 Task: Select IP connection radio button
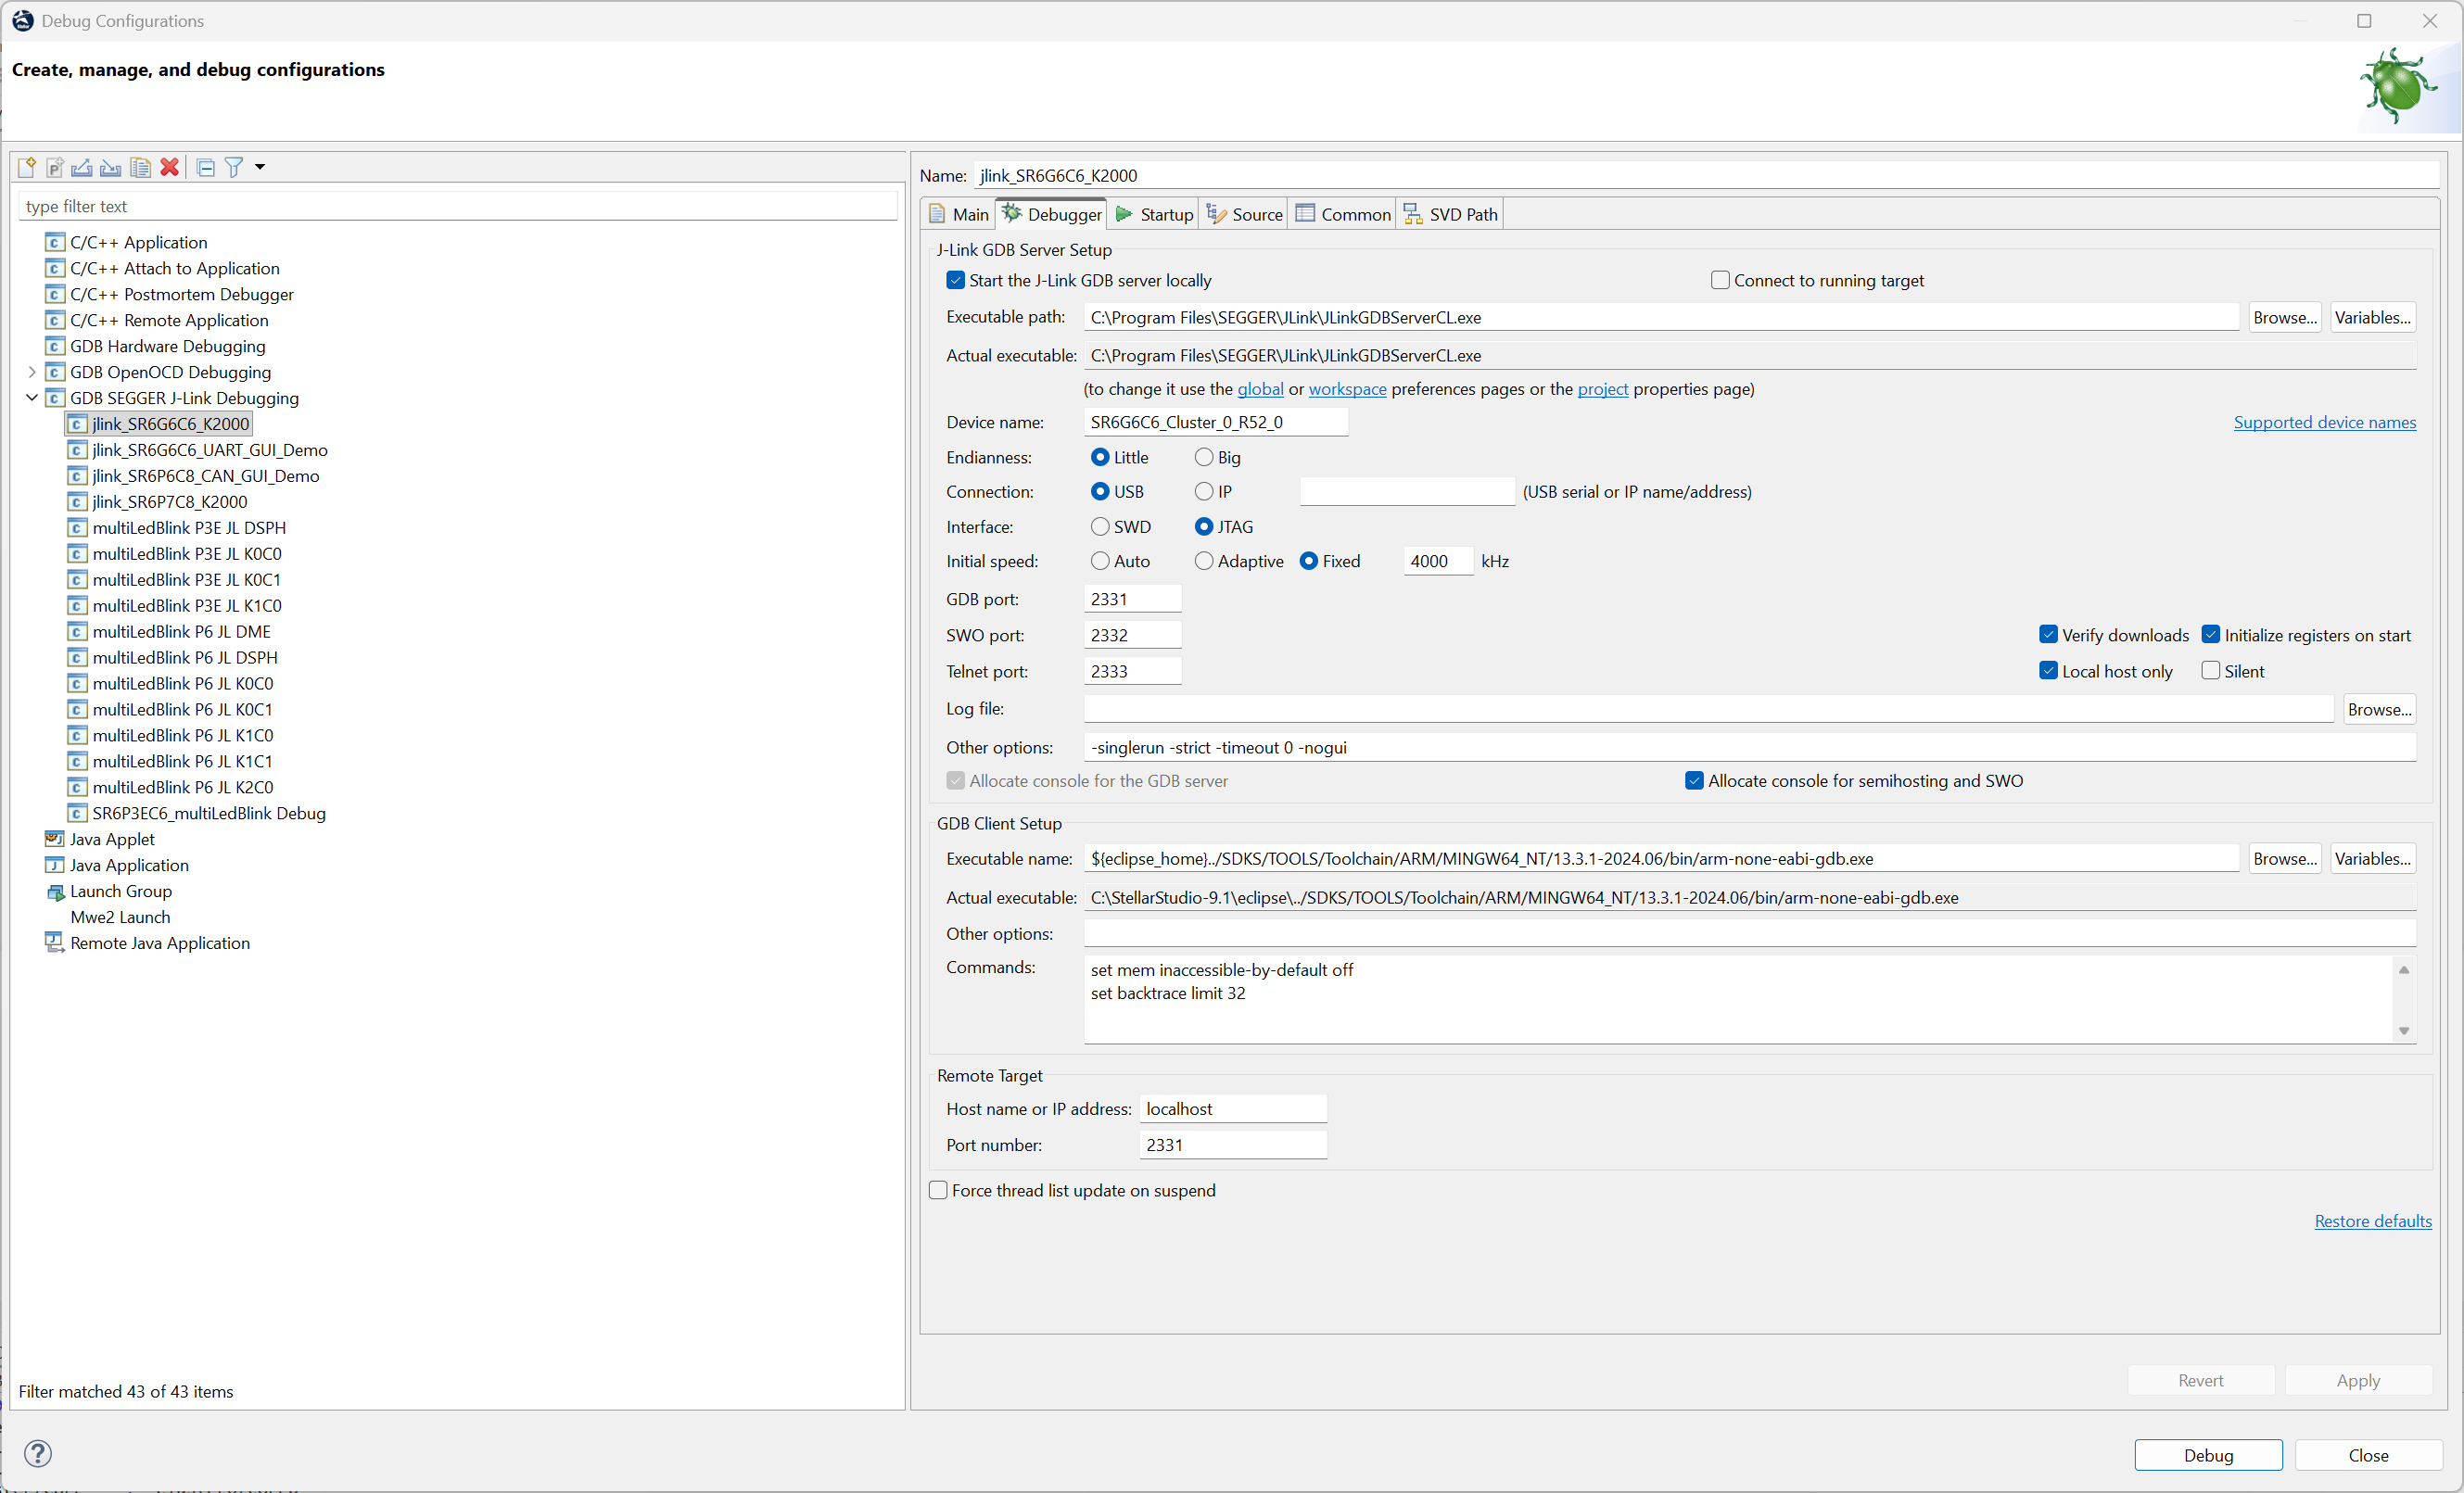click(1204, 492)
